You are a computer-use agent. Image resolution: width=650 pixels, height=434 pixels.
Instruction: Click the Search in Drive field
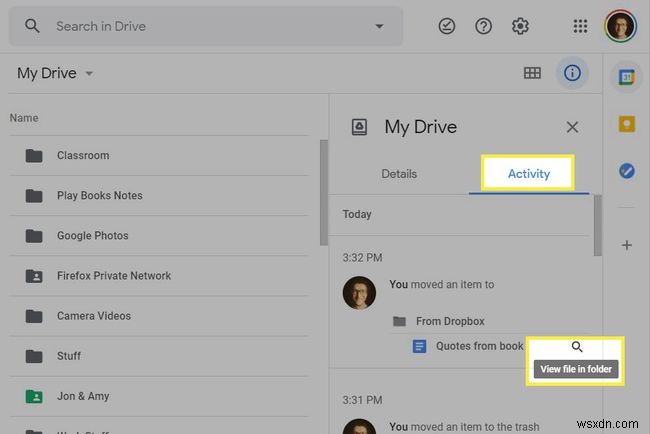point(200,27)
